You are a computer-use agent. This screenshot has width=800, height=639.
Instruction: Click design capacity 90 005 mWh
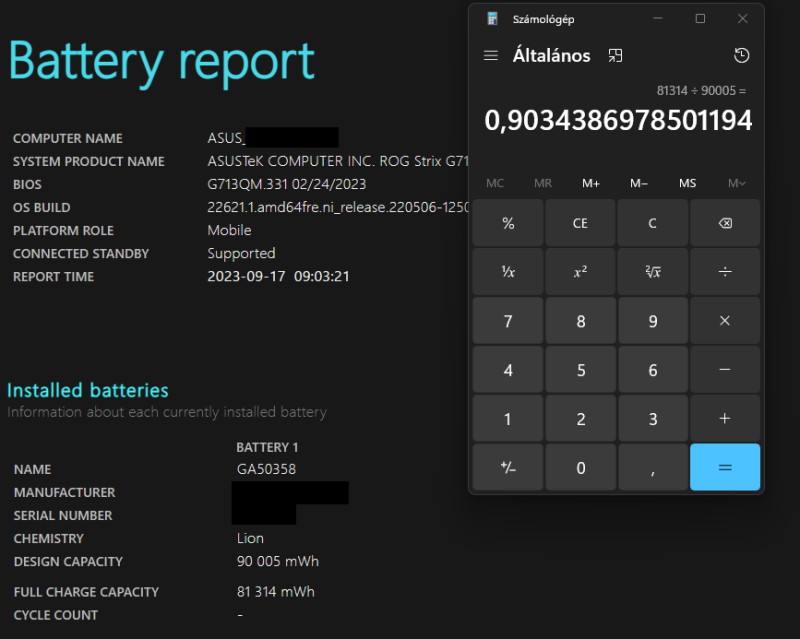278,561
